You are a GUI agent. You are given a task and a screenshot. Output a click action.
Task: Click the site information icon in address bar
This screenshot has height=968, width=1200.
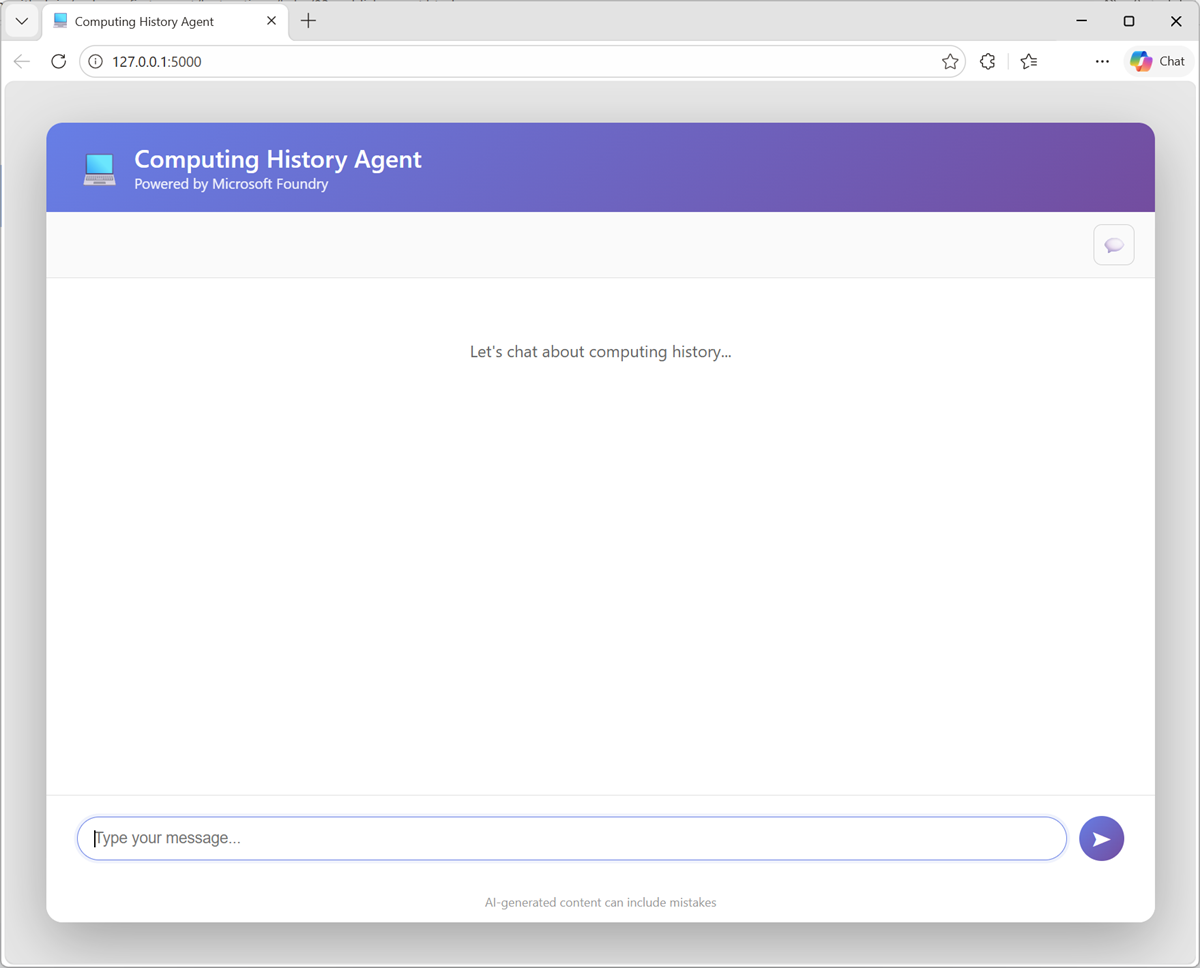[x=94, y=61]
